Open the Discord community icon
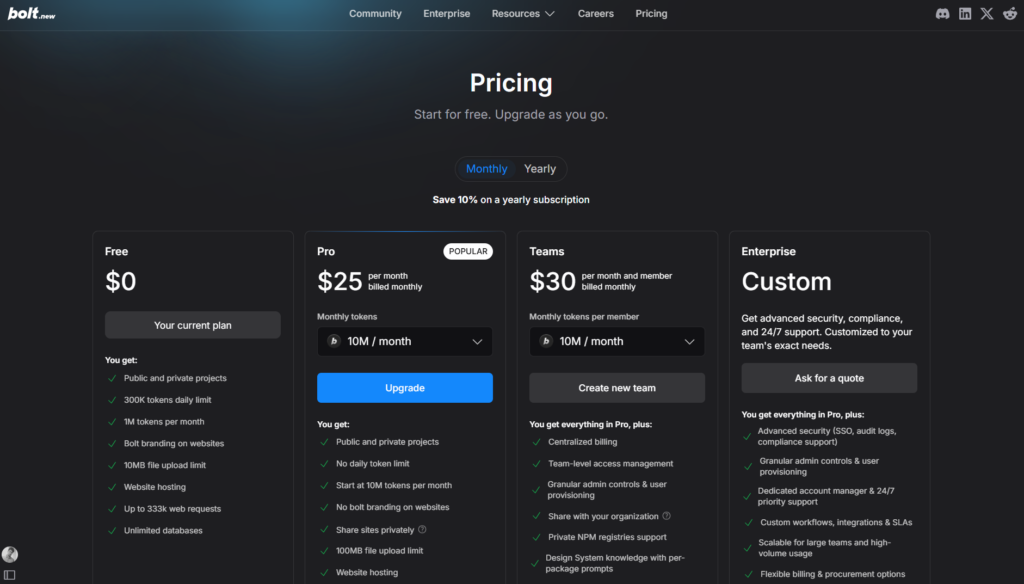The width and height of the screenshot is (1024, 584). pyautogui.click(x=940, y=13)
